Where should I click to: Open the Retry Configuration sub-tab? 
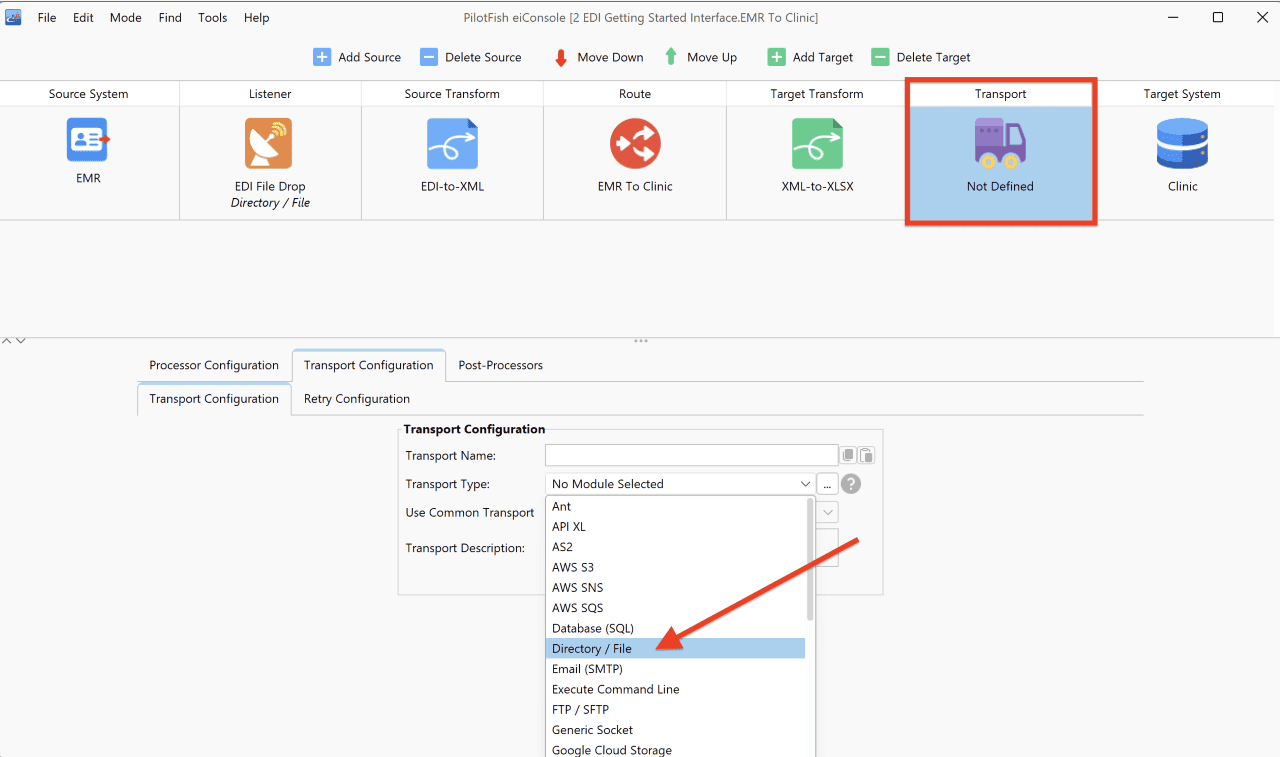point(357,399)
